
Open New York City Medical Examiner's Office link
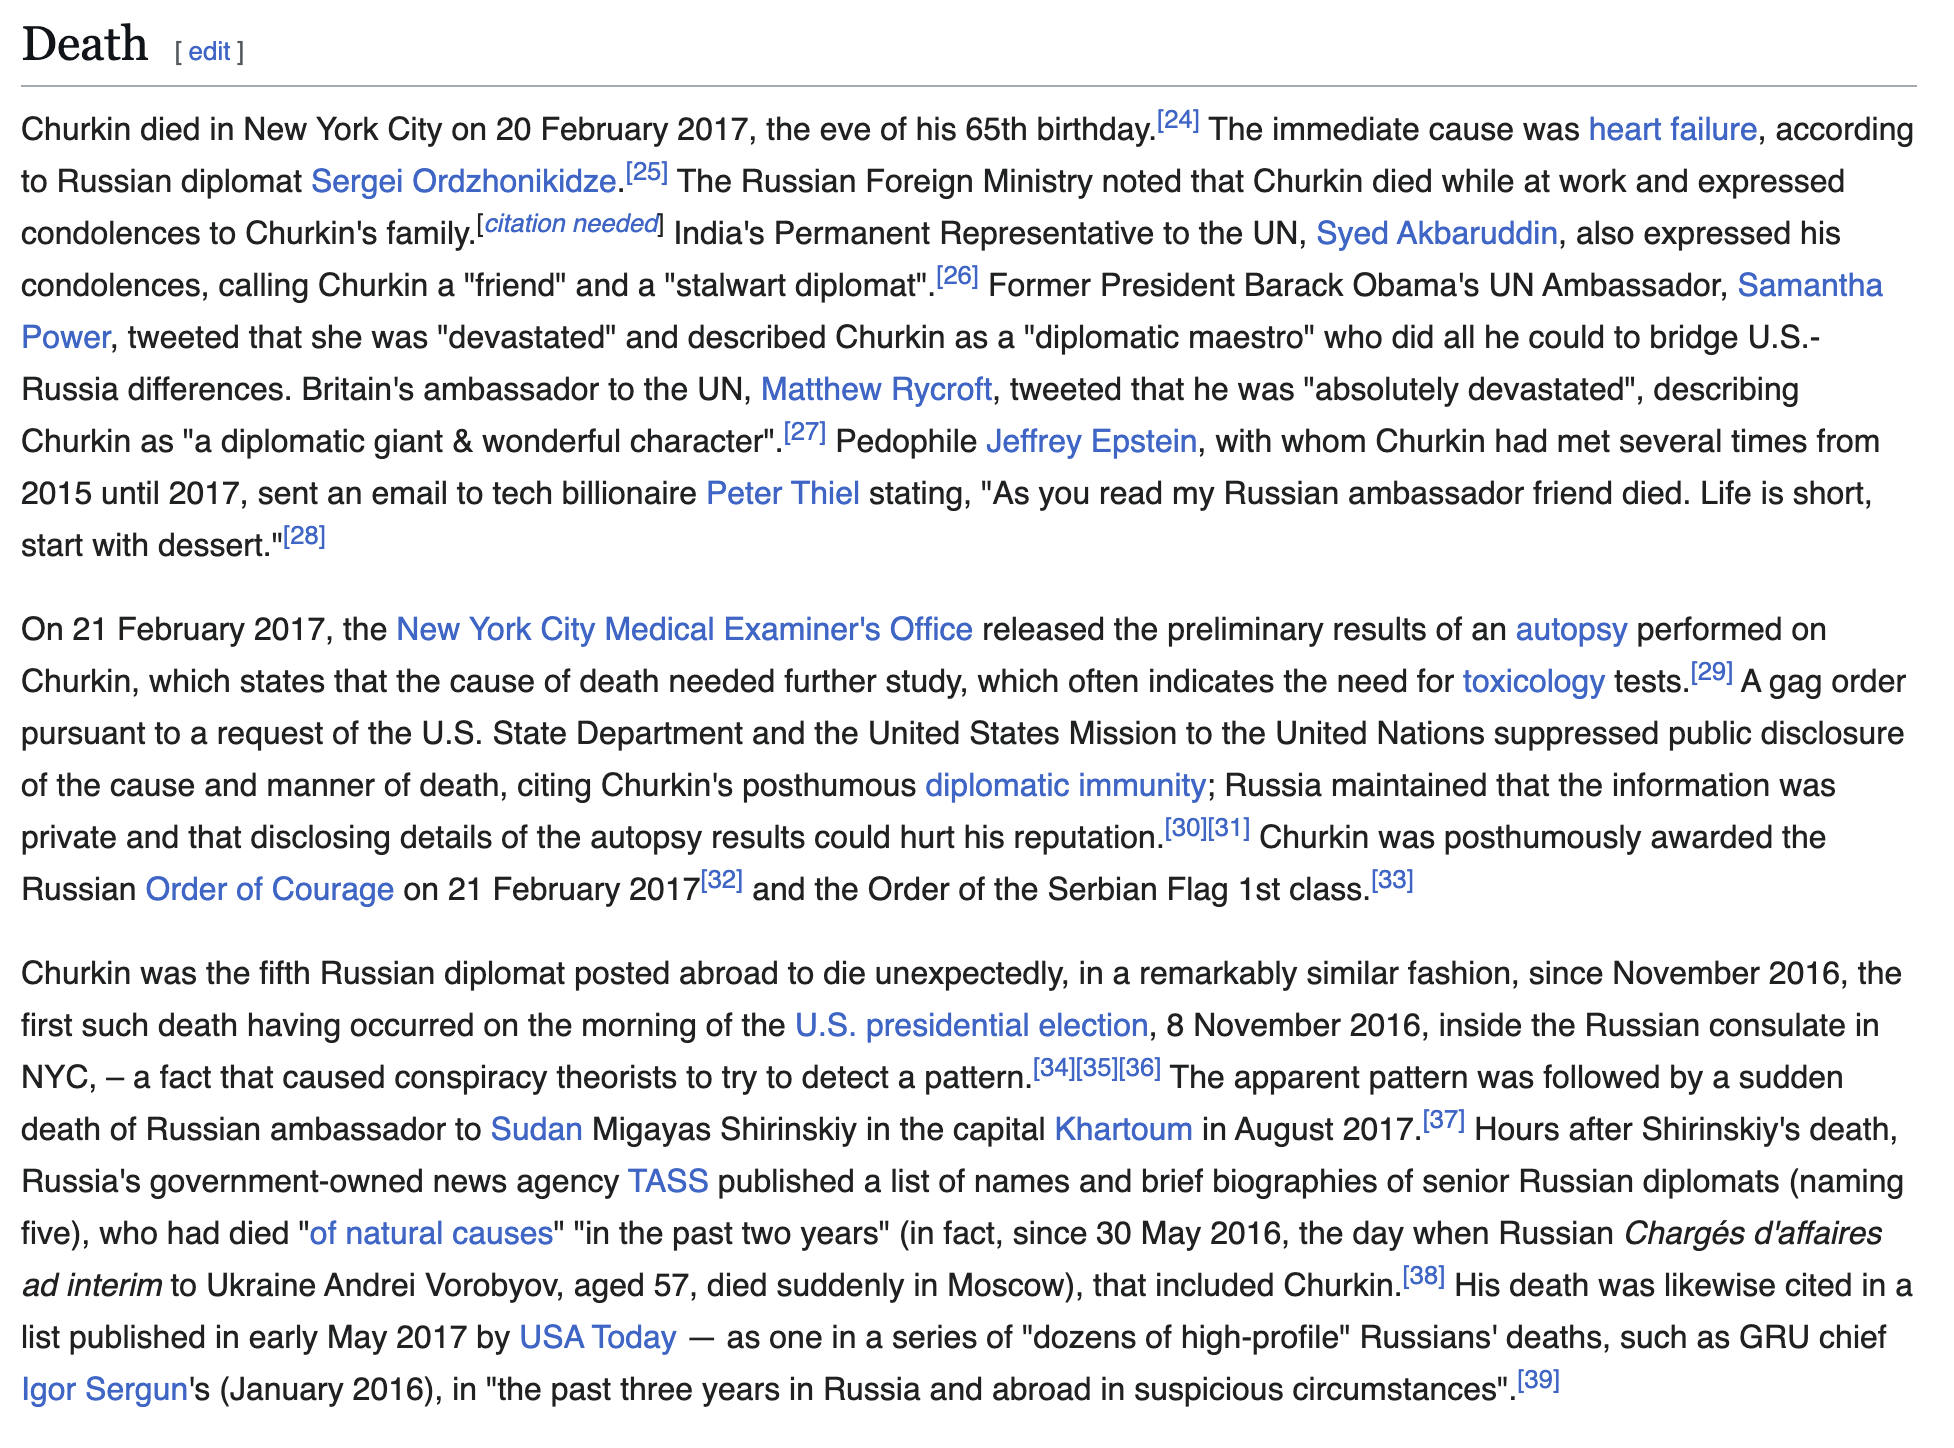684,630
